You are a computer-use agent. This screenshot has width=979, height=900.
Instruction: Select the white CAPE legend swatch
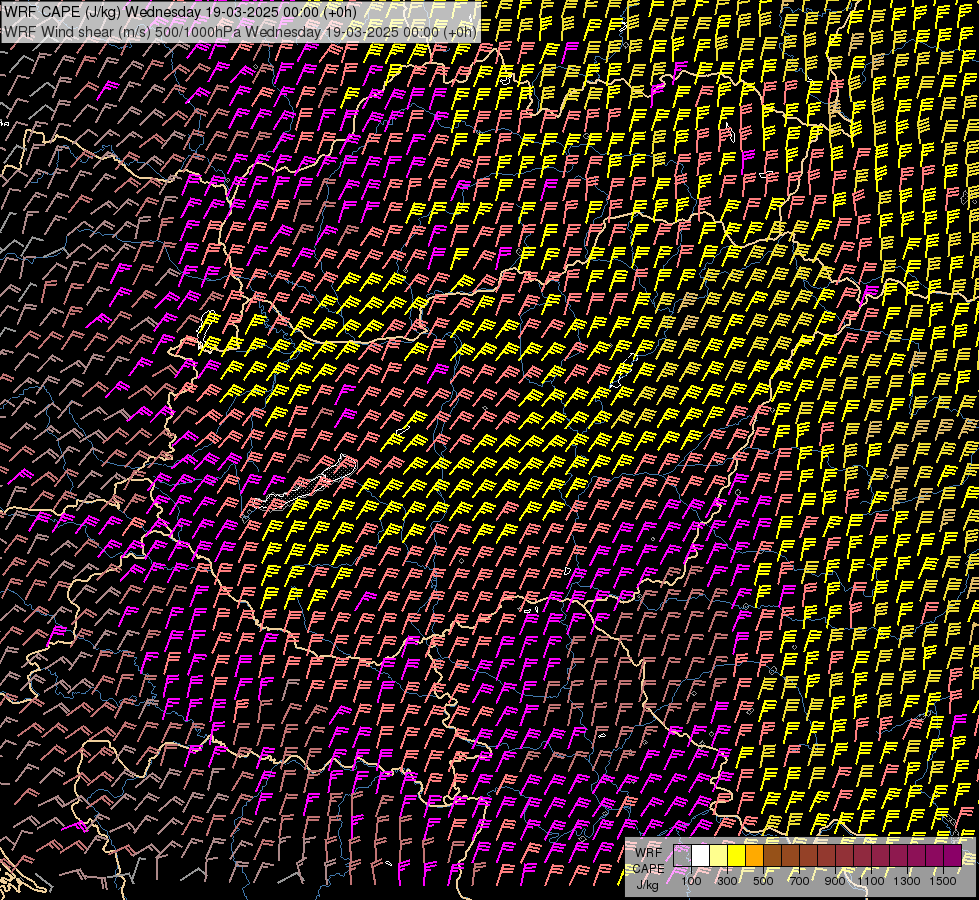pyautogui.click(x=701, y=855)
